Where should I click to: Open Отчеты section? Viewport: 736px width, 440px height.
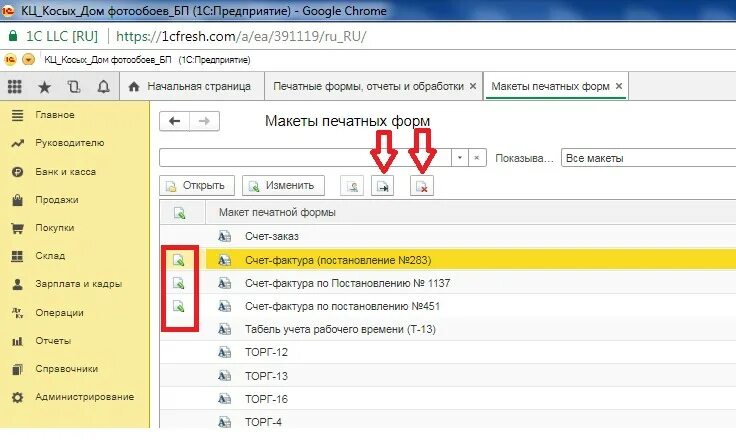click(x=53, y=341)
